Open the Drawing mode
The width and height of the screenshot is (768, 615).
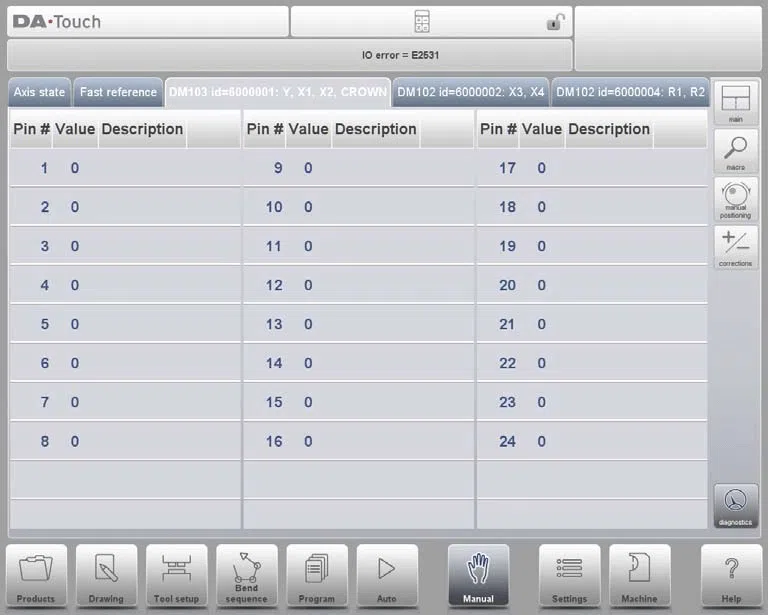click(106, 576)
